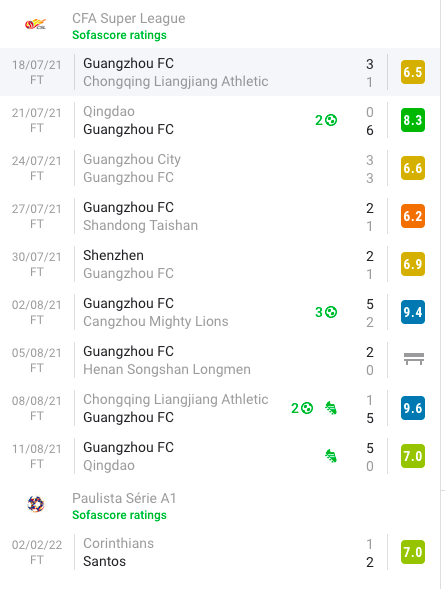Open Shenzhen vs Guangzhou FC match
445x589 pixels.
(220, 264)
